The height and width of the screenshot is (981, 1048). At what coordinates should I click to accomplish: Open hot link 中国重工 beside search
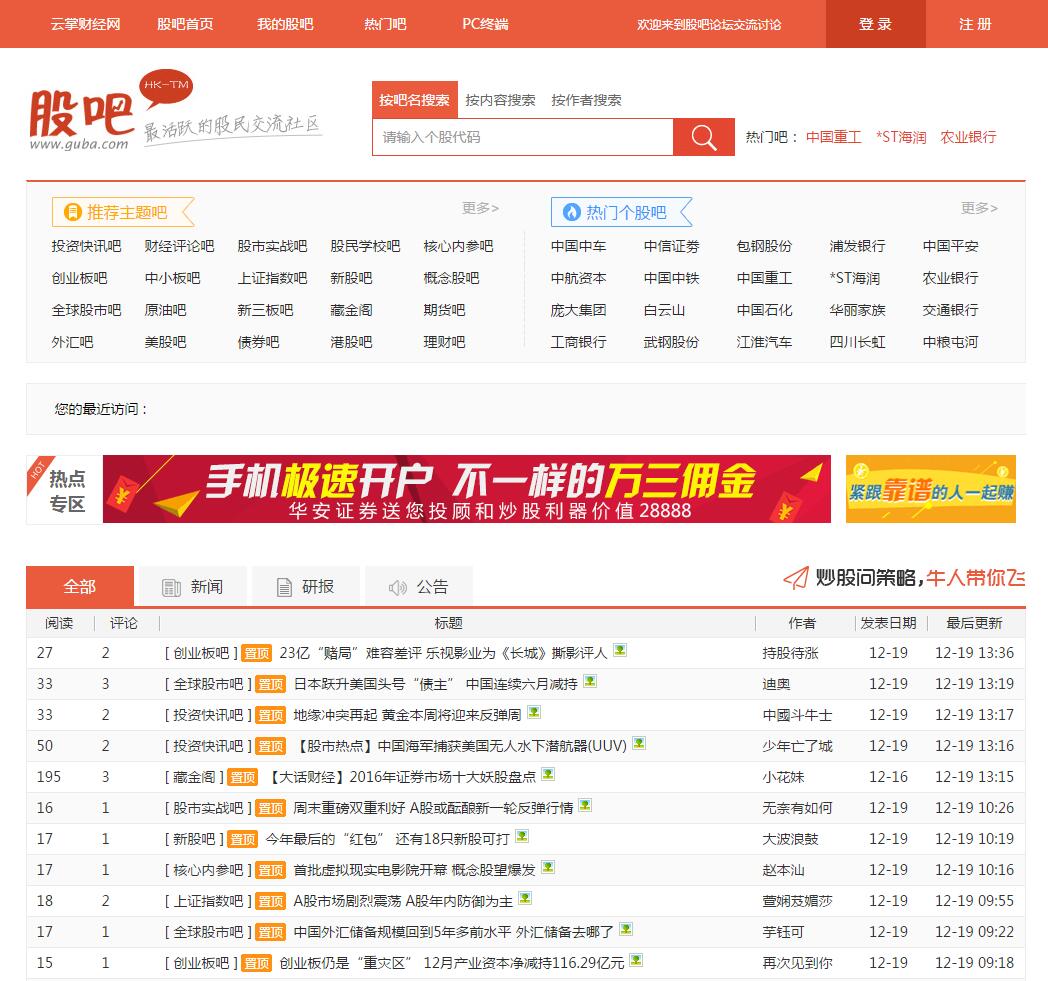coord(833,137)
